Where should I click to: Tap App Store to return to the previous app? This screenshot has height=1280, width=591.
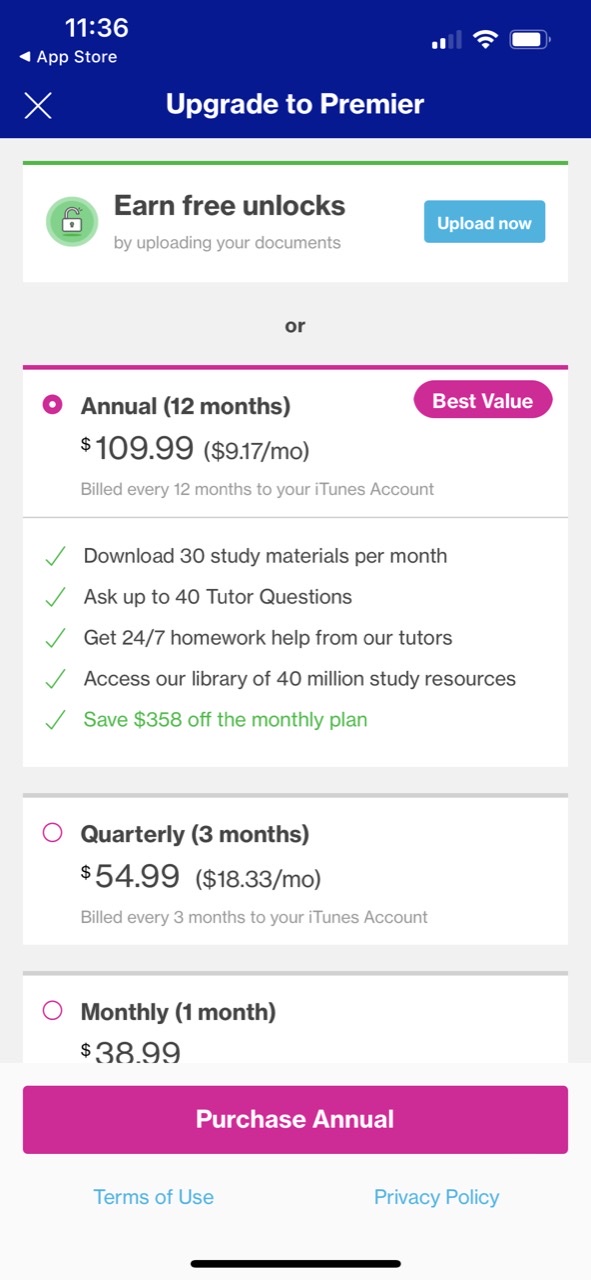pos(66,57)
